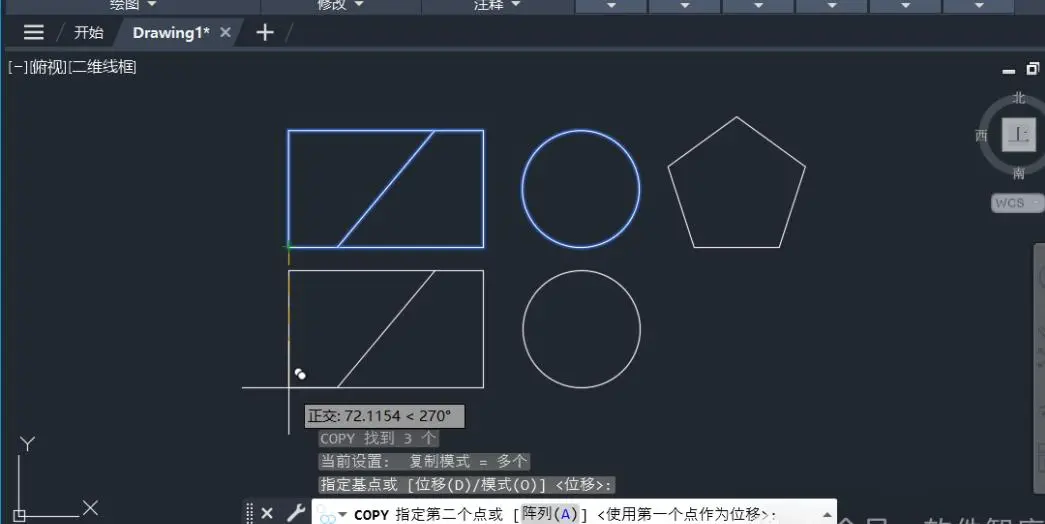Select the Drawing1* file tab
This screenshot has width=1045, height=524.
click(171, 33)
